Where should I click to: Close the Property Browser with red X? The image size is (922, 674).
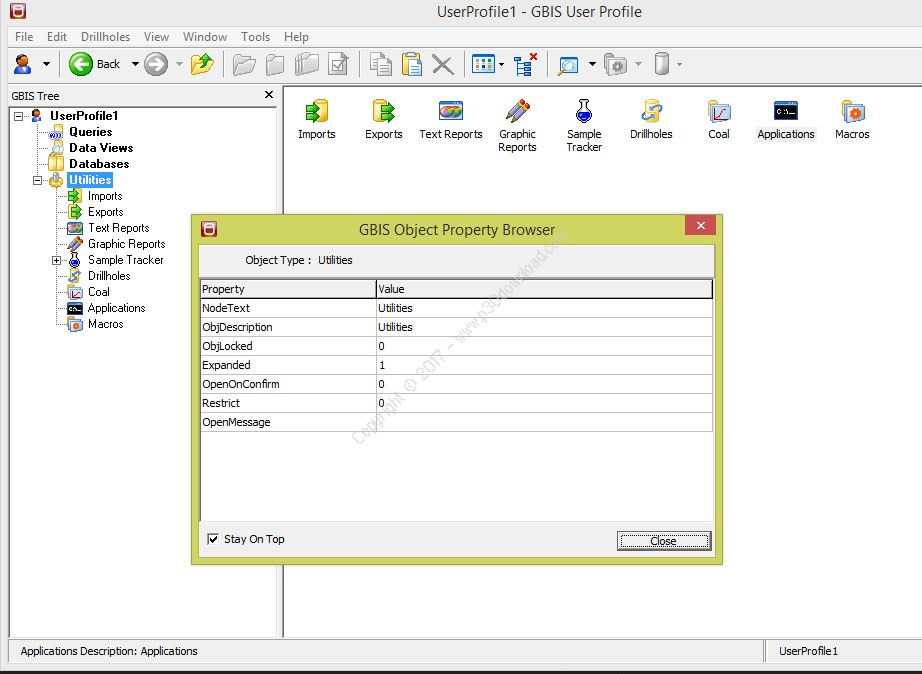pos(700,225)
